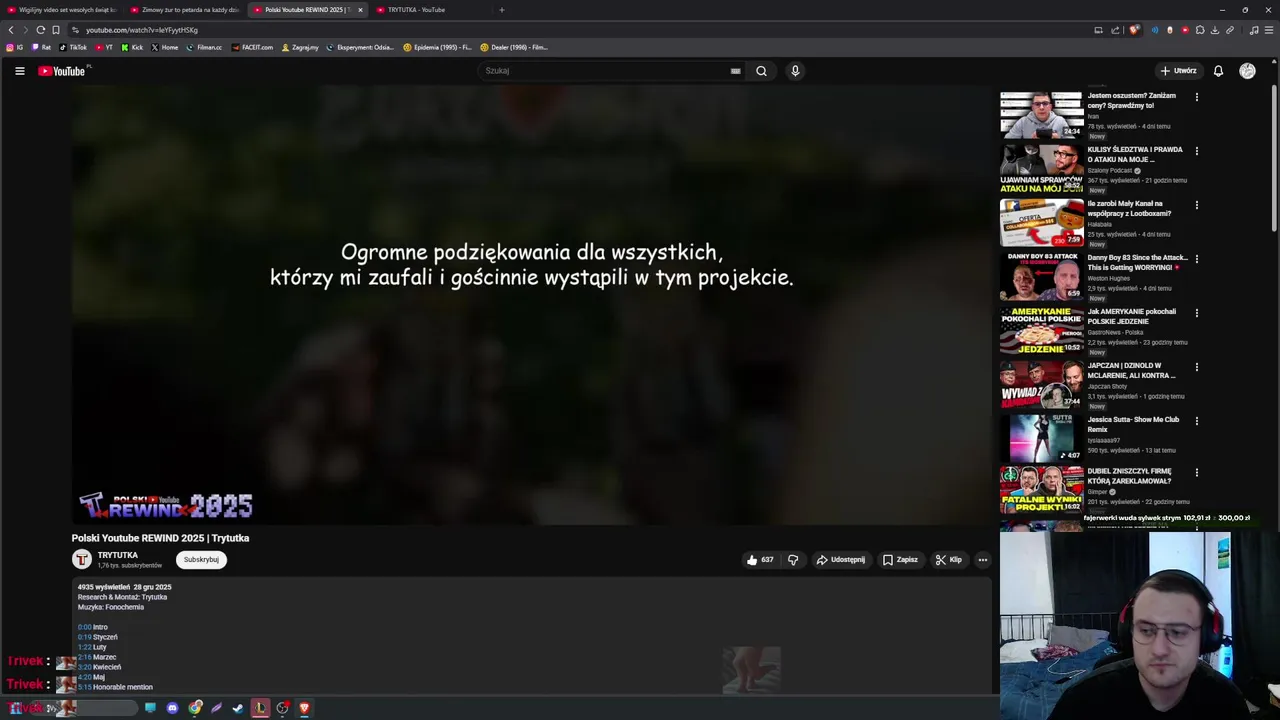Open the Kick bookmark
Viewport: 1280px width, 720px height.
[x=132, y=47]
